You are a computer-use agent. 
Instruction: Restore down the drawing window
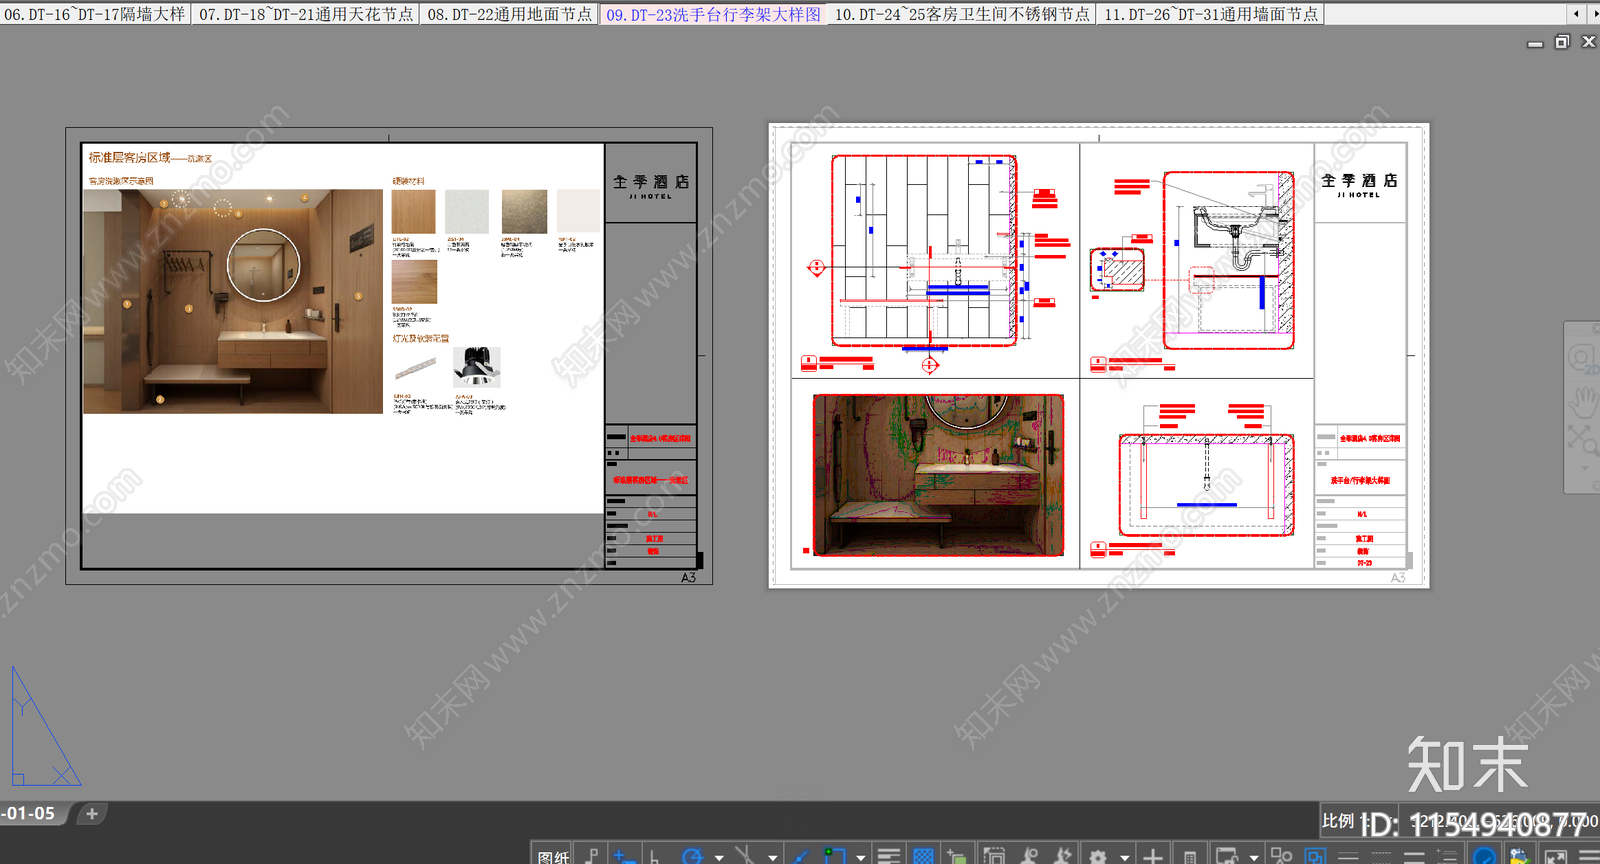coord(1562,42)
